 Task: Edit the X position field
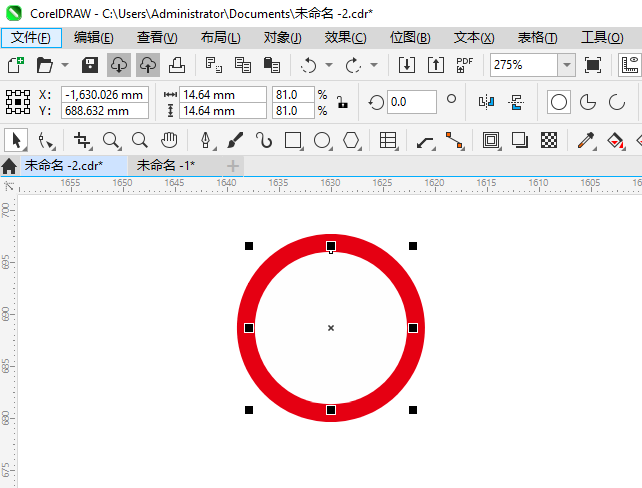[105, 95]
